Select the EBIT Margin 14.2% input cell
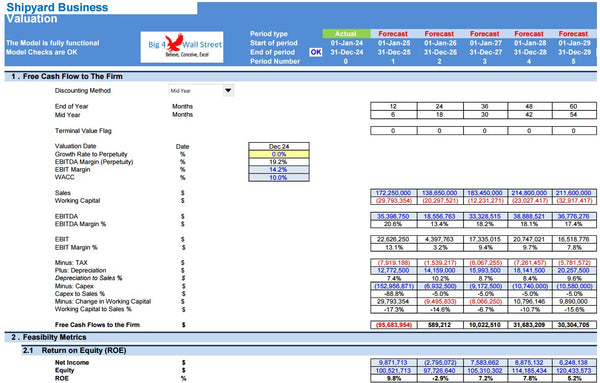This screenshot has height=383, width=600. tap(279, 169)
